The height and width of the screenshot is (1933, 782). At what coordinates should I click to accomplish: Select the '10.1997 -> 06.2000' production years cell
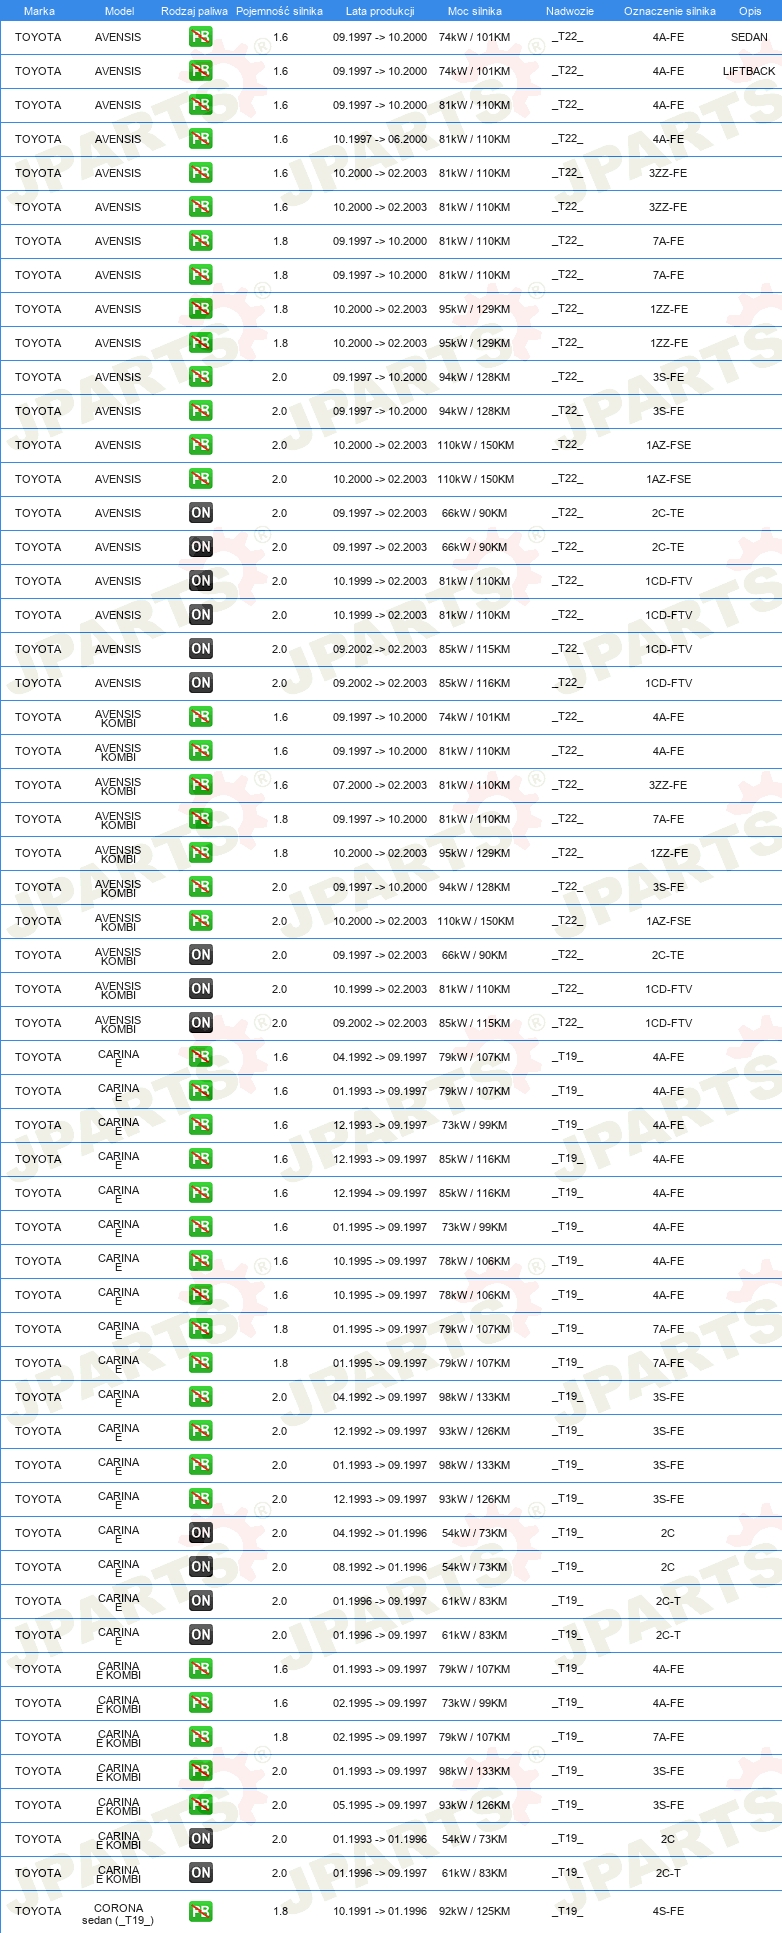(x=380, y=139)
